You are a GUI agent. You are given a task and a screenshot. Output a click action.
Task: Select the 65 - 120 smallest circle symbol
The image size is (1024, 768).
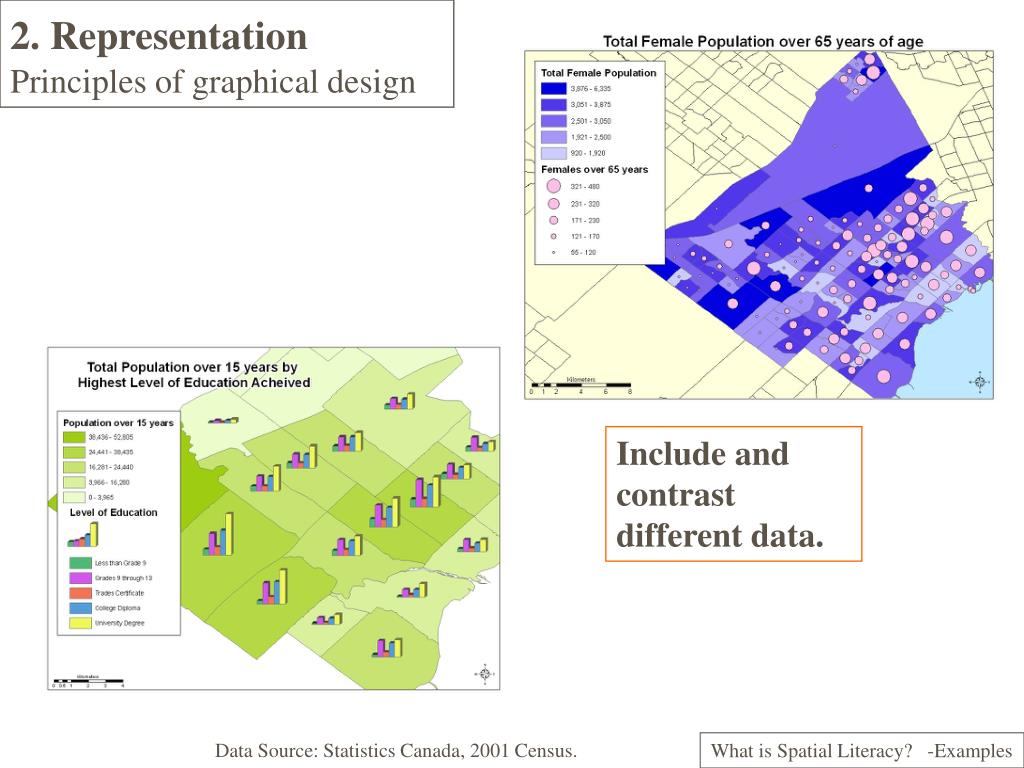(554, 252)
